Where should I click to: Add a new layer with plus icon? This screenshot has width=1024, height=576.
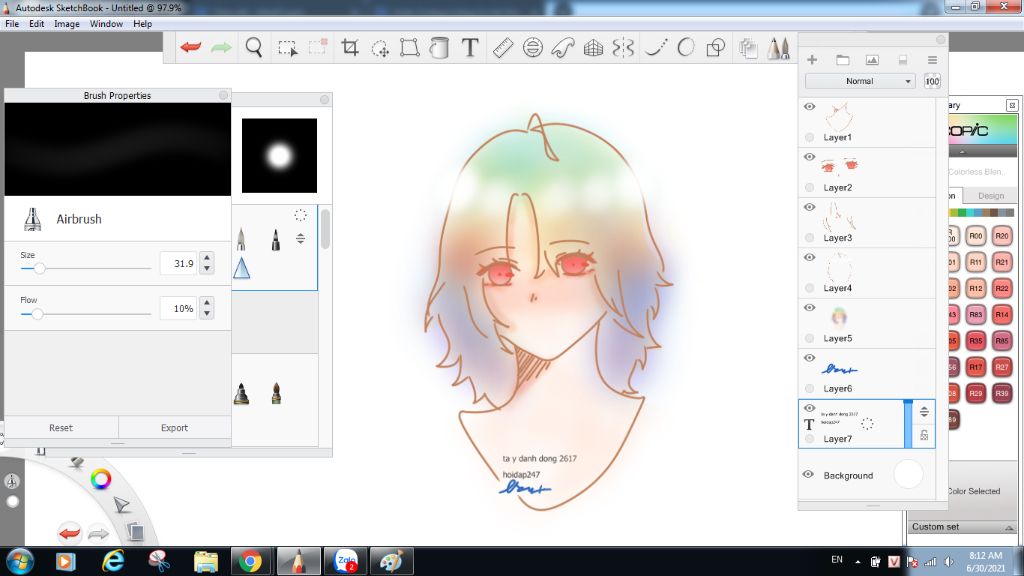click(812, 60)
